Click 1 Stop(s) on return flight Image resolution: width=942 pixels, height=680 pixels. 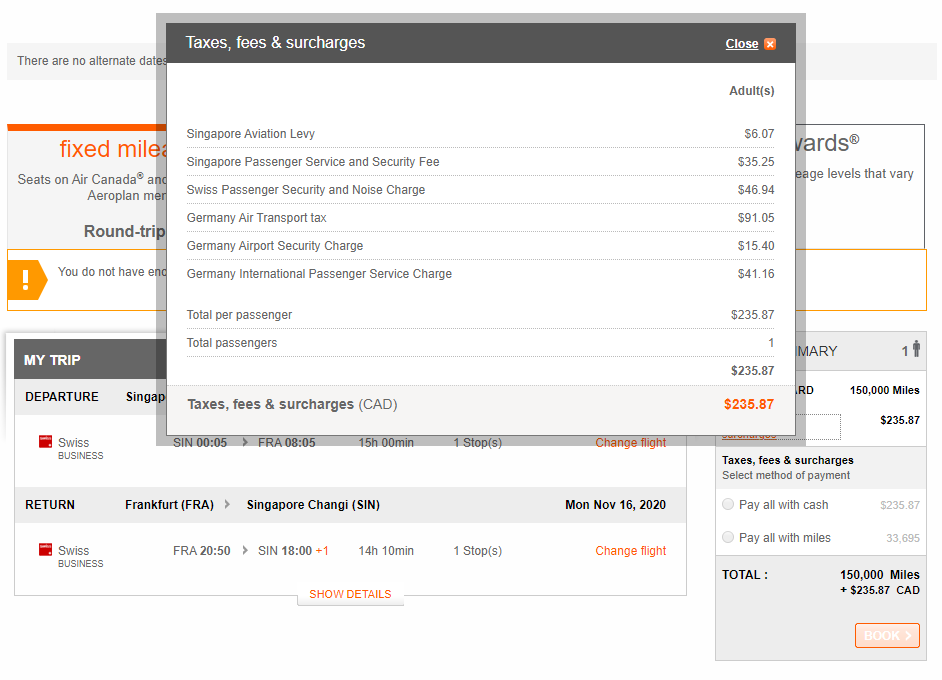point(478,551)
